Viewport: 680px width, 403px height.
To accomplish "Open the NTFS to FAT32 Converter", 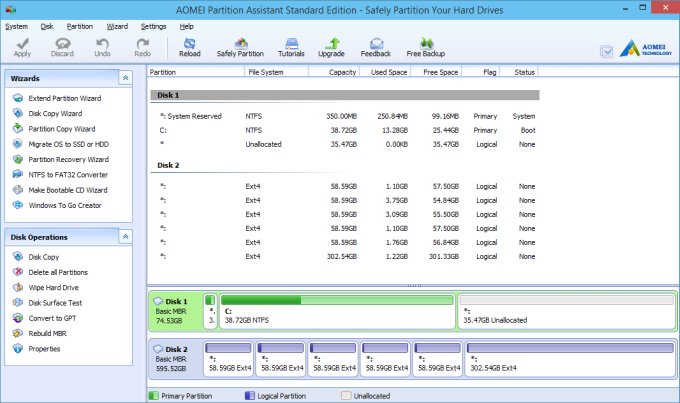I will [x=68, y=175].
